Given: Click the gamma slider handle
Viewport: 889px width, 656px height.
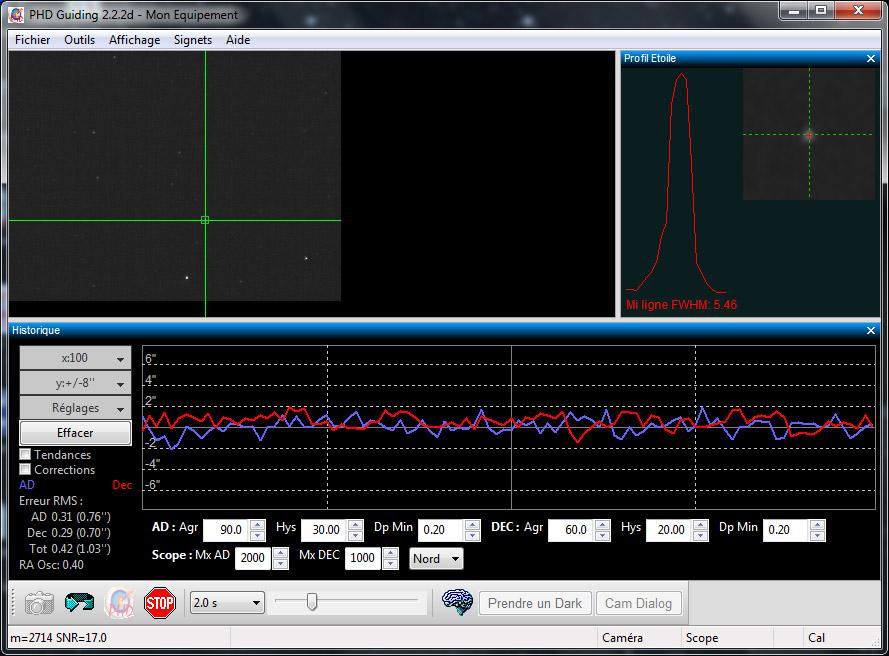Looking at the screenshot, I should click(x=312, y=602).
